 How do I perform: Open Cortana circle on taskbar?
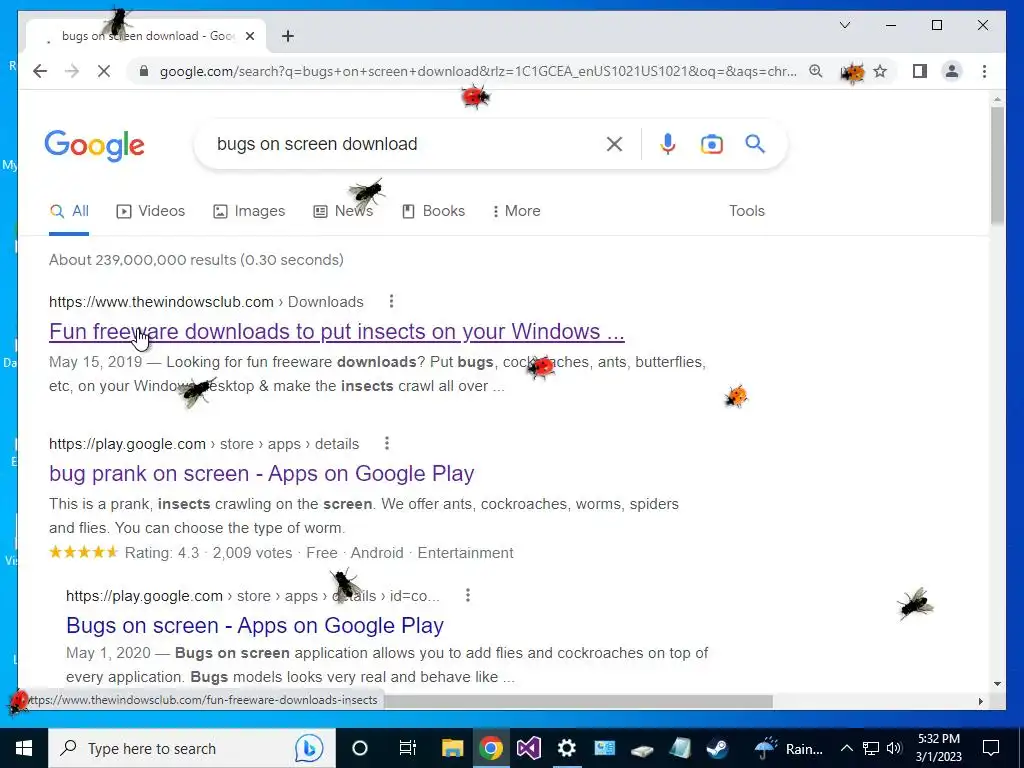(x=360, y=748)
